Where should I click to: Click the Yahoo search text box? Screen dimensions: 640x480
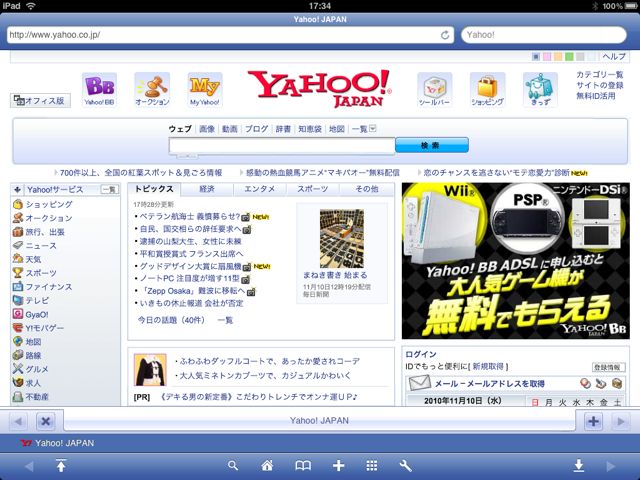282,146
